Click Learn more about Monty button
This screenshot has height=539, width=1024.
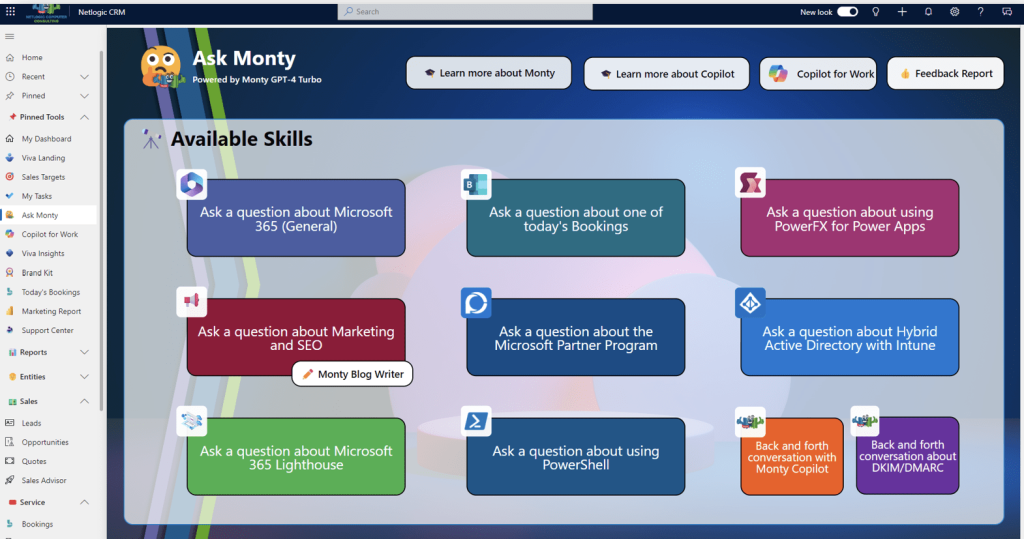click(488, 73)
